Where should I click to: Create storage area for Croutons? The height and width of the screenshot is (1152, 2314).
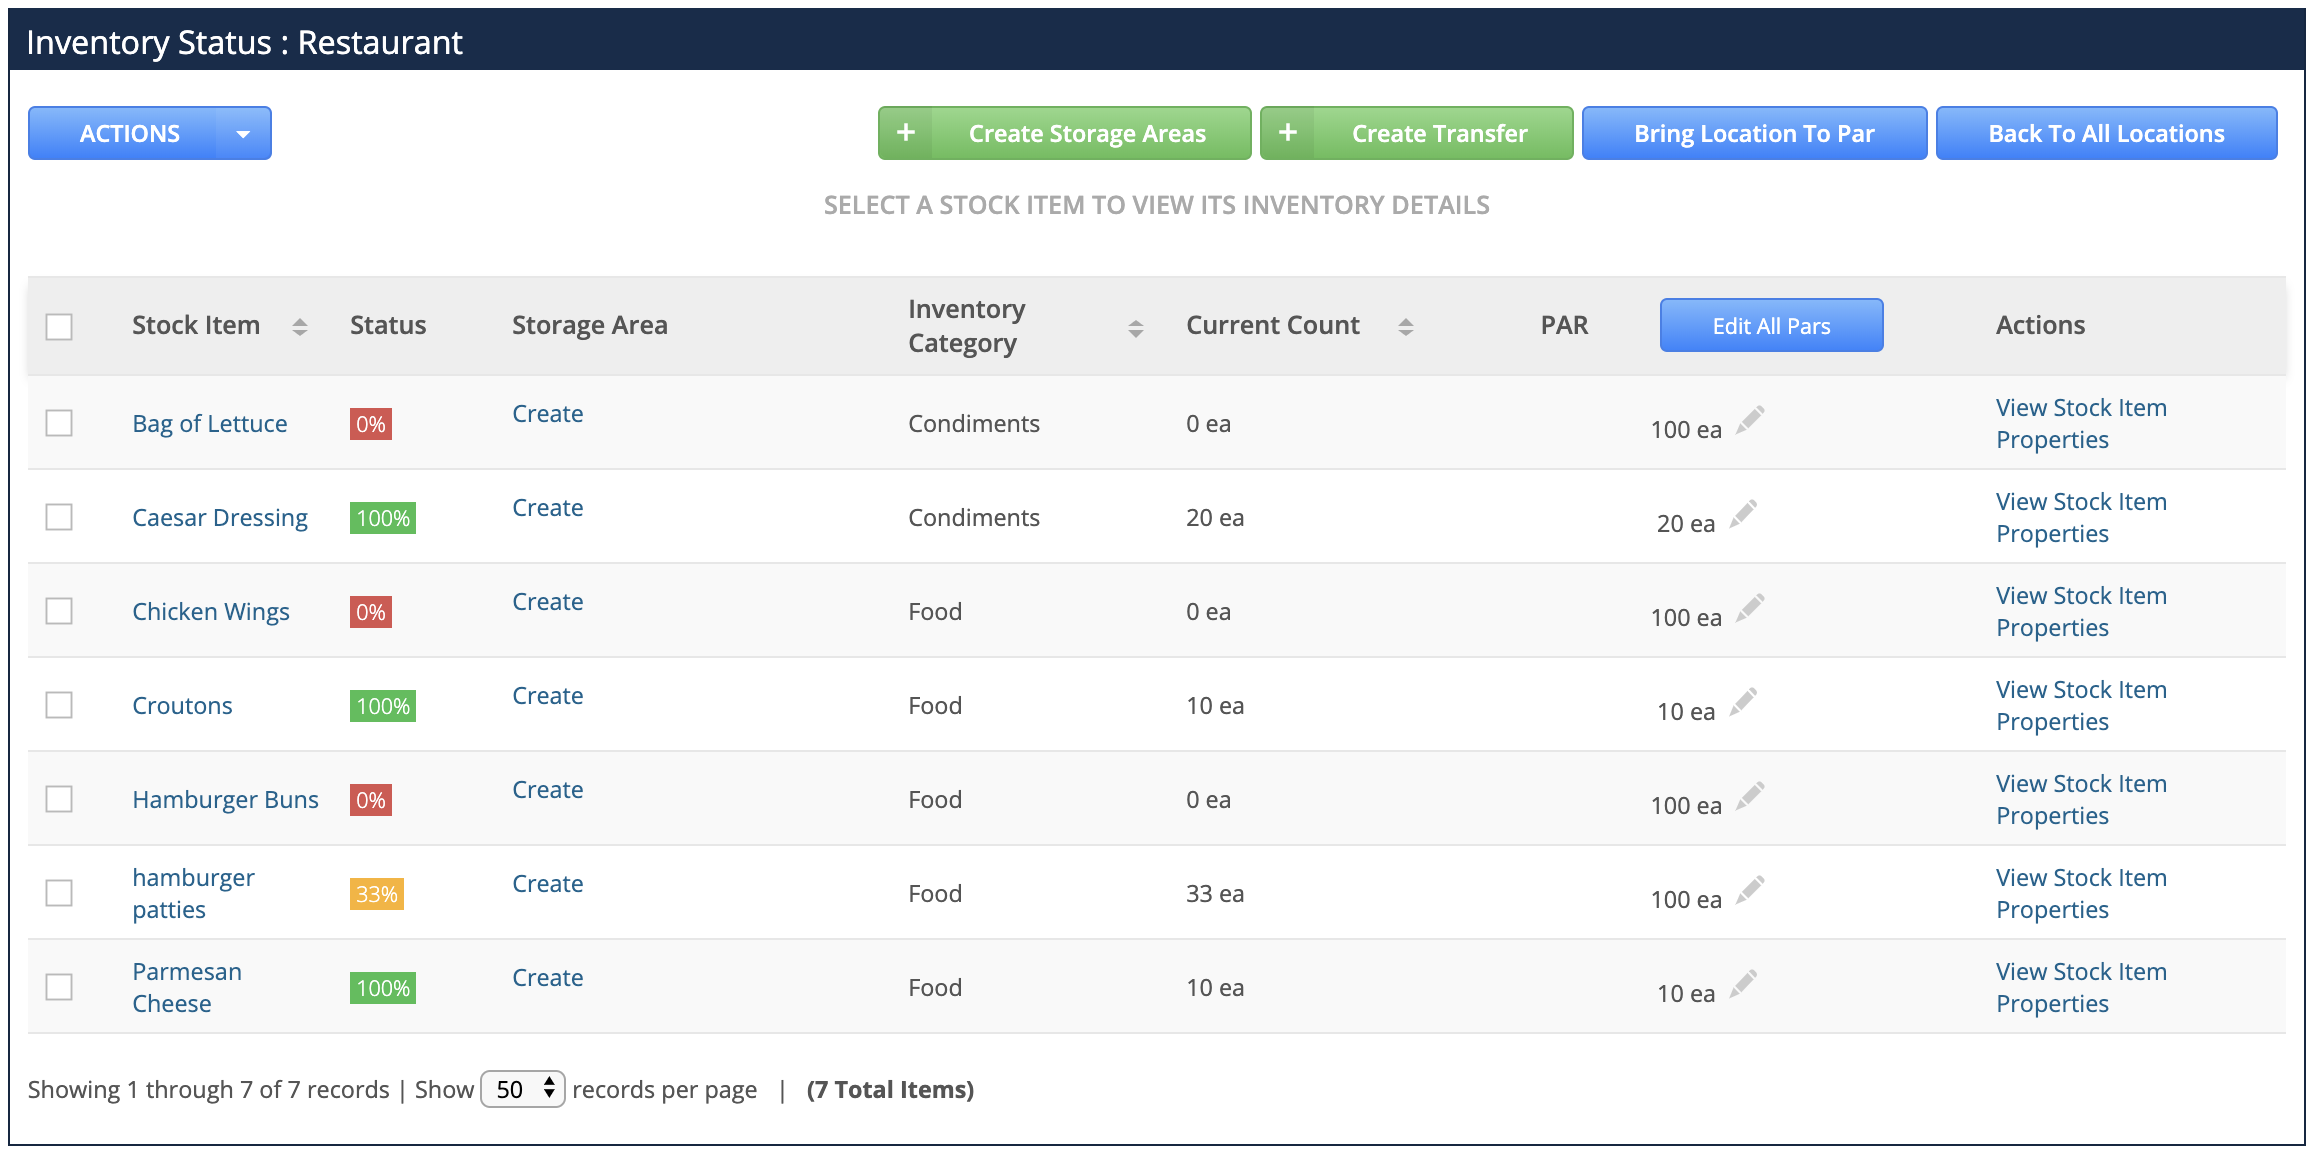coord(547,696)
